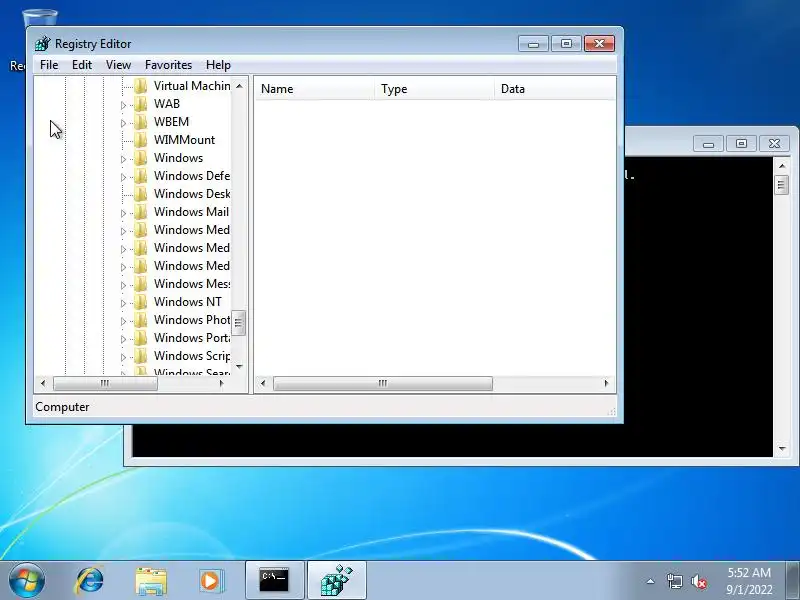The image size is (800, 600).
Task: Click tree pane scroll right arrow
Action: (221, 383)
